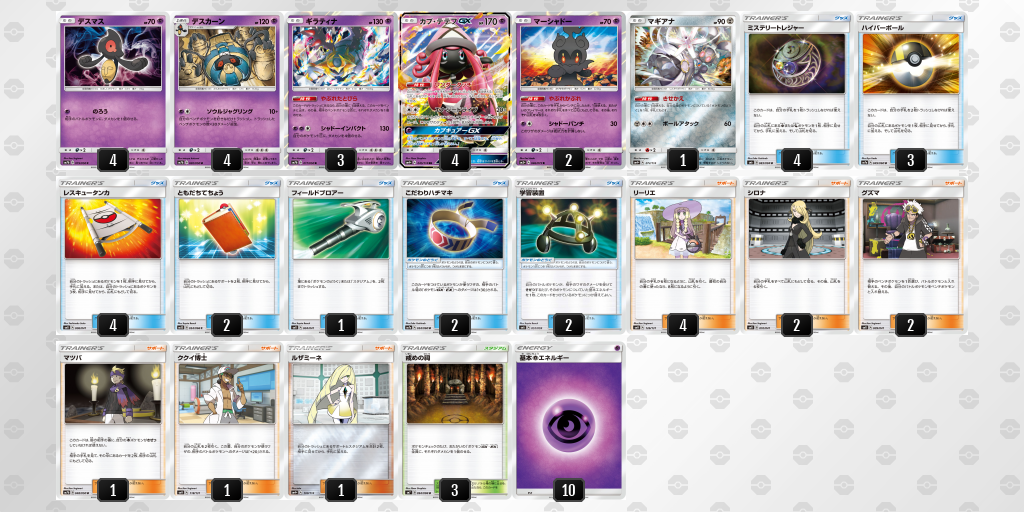Select the Giratina card

coord(340,90)
